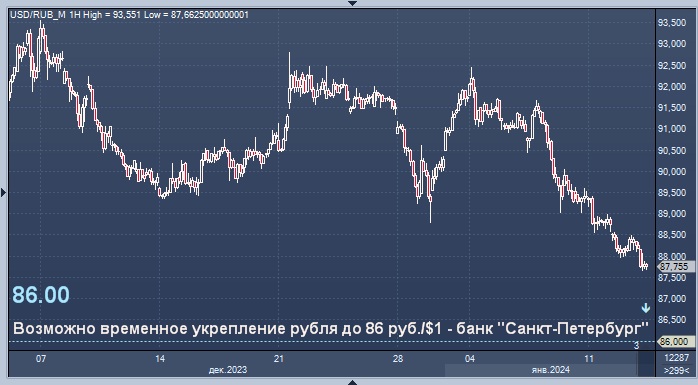Click the headline about bank Санкт-Петербург
This screenshot has height=385, width=698.
pyautogui.click(x=331, y=328)
